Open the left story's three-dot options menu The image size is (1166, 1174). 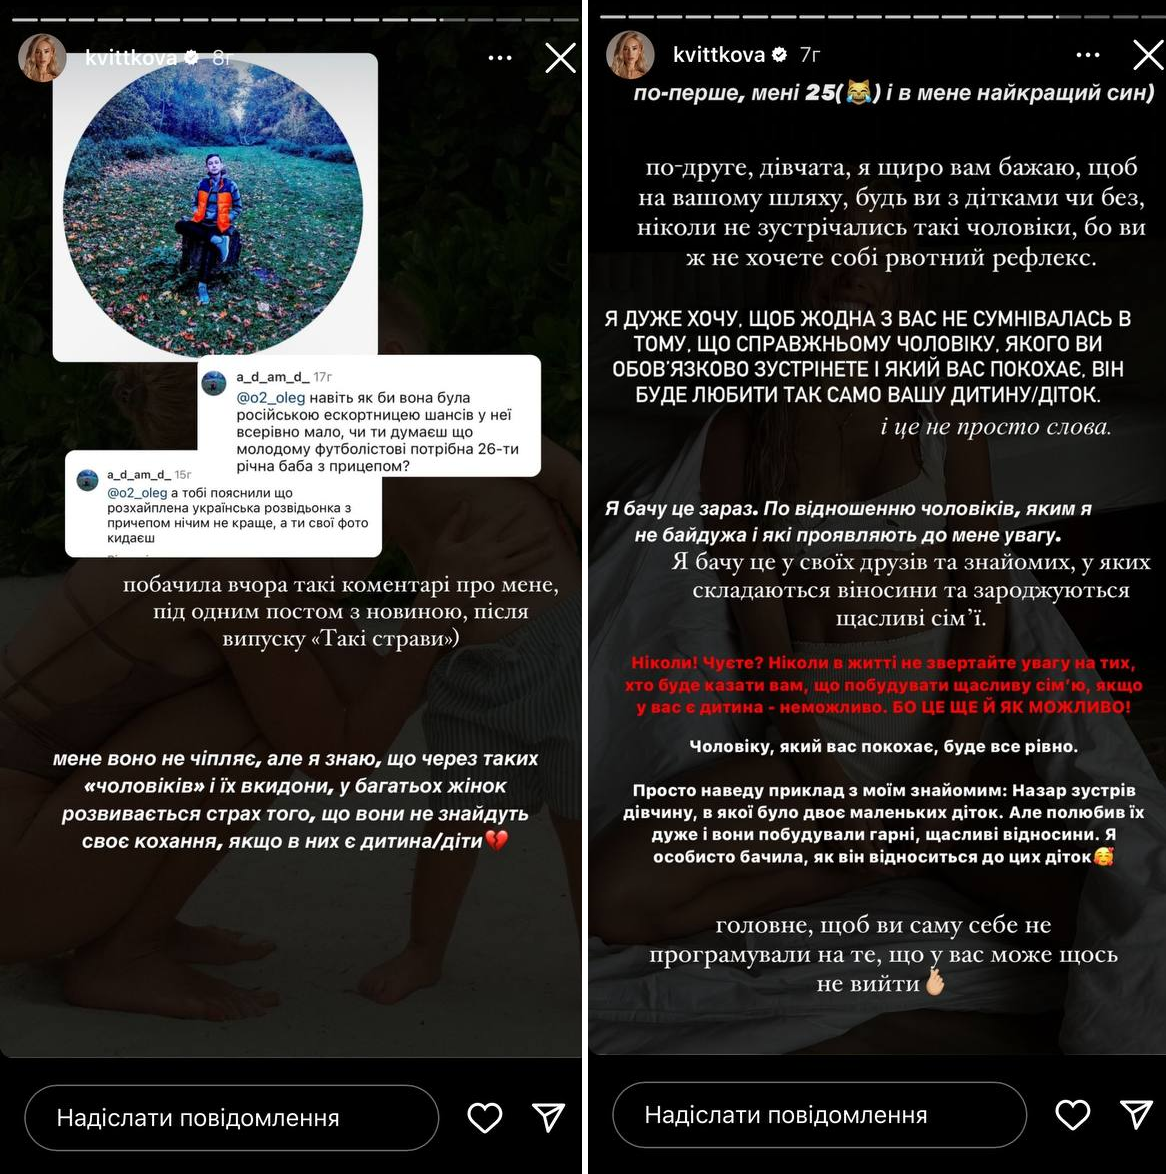pyautogui.click(x=500, y=58)
